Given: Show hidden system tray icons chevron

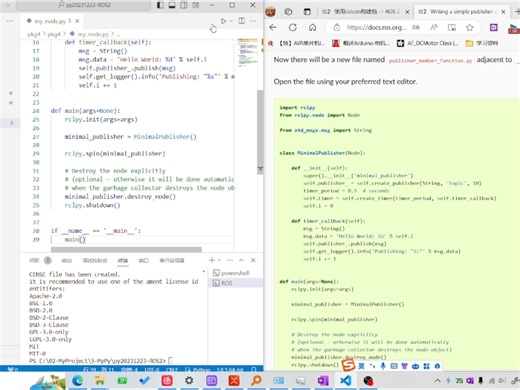Looking at the screenshot, I should pyautogui.click(x=438, y=380).
